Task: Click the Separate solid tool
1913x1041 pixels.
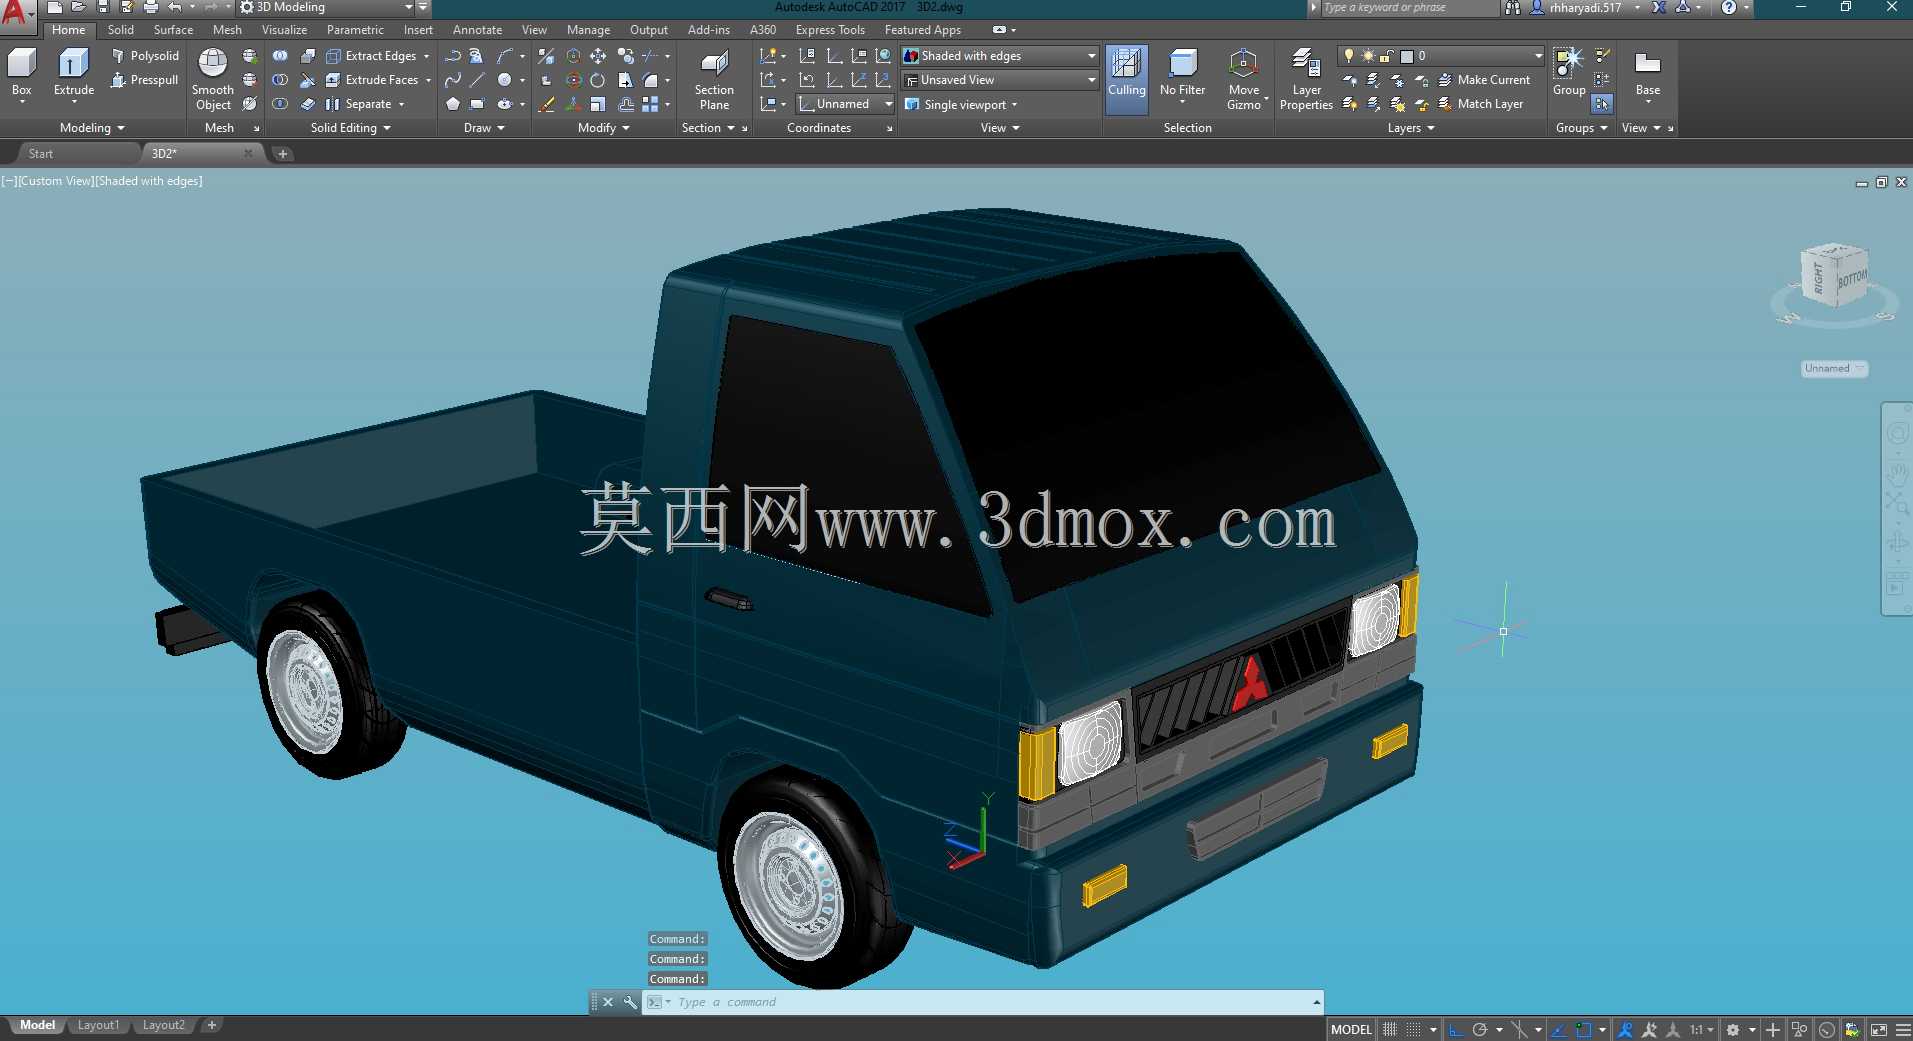Action: (x=365, y=104)
